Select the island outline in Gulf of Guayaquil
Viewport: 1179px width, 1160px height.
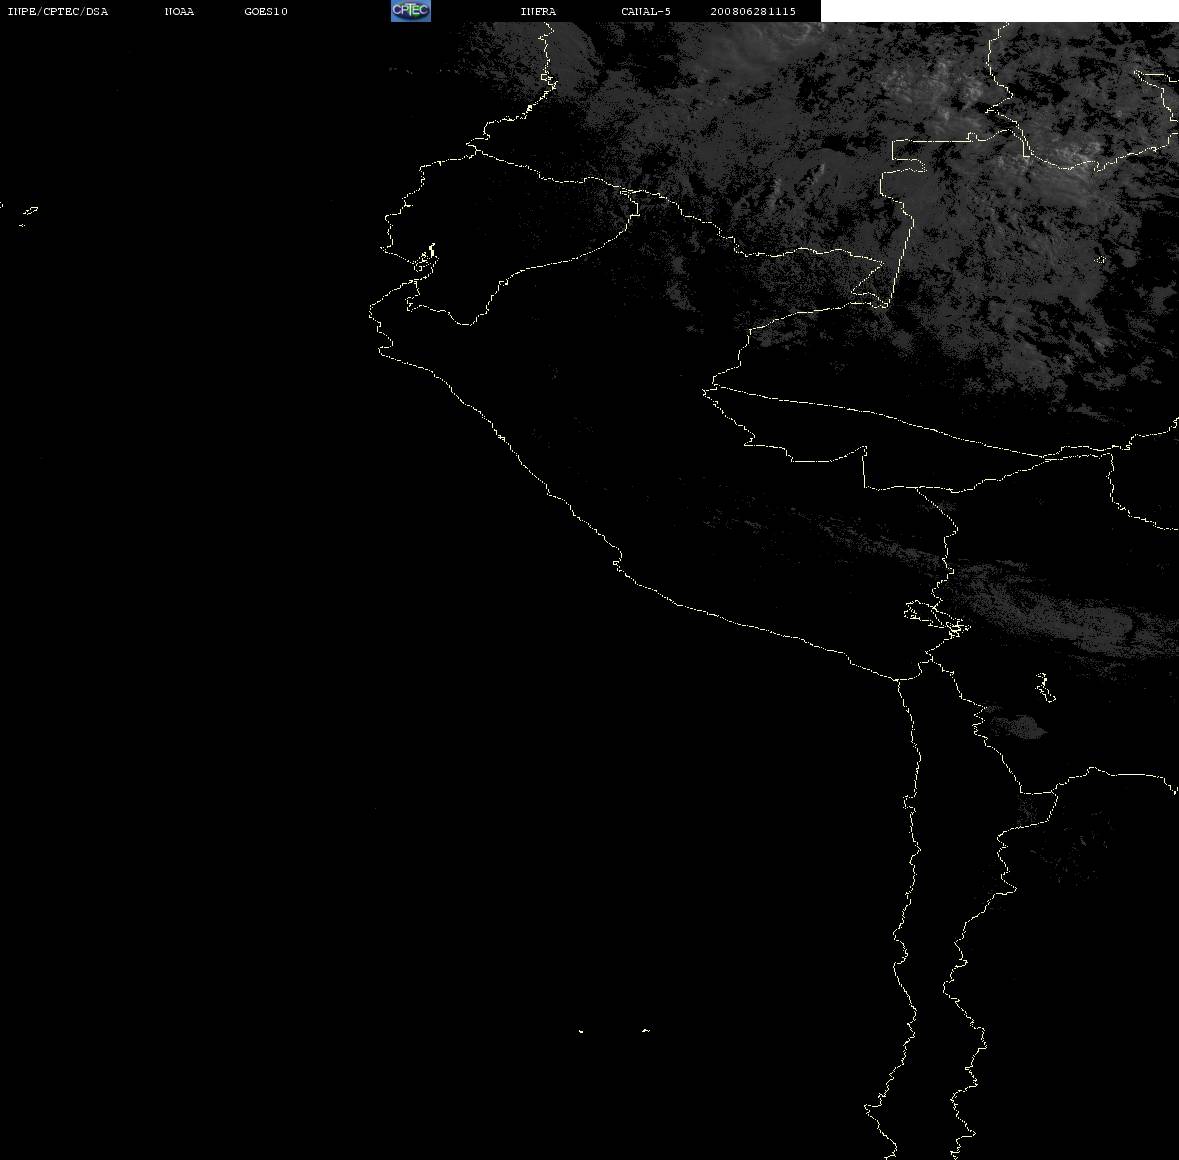tap(425, 260)
